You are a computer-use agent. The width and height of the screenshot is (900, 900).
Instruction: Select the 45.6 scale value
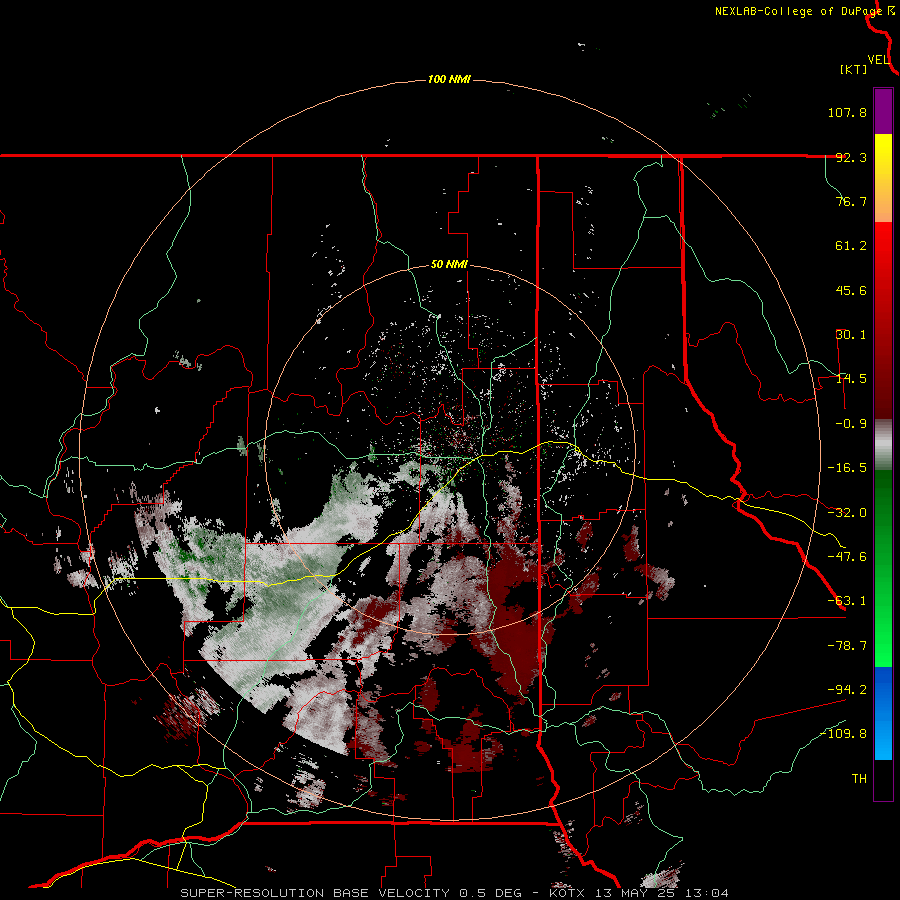coord(851,290)
